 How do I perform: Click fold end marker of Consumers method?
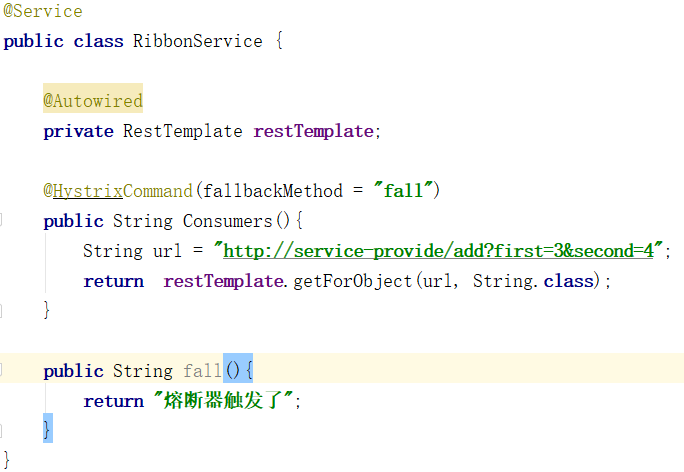click(x=1, y=311)
